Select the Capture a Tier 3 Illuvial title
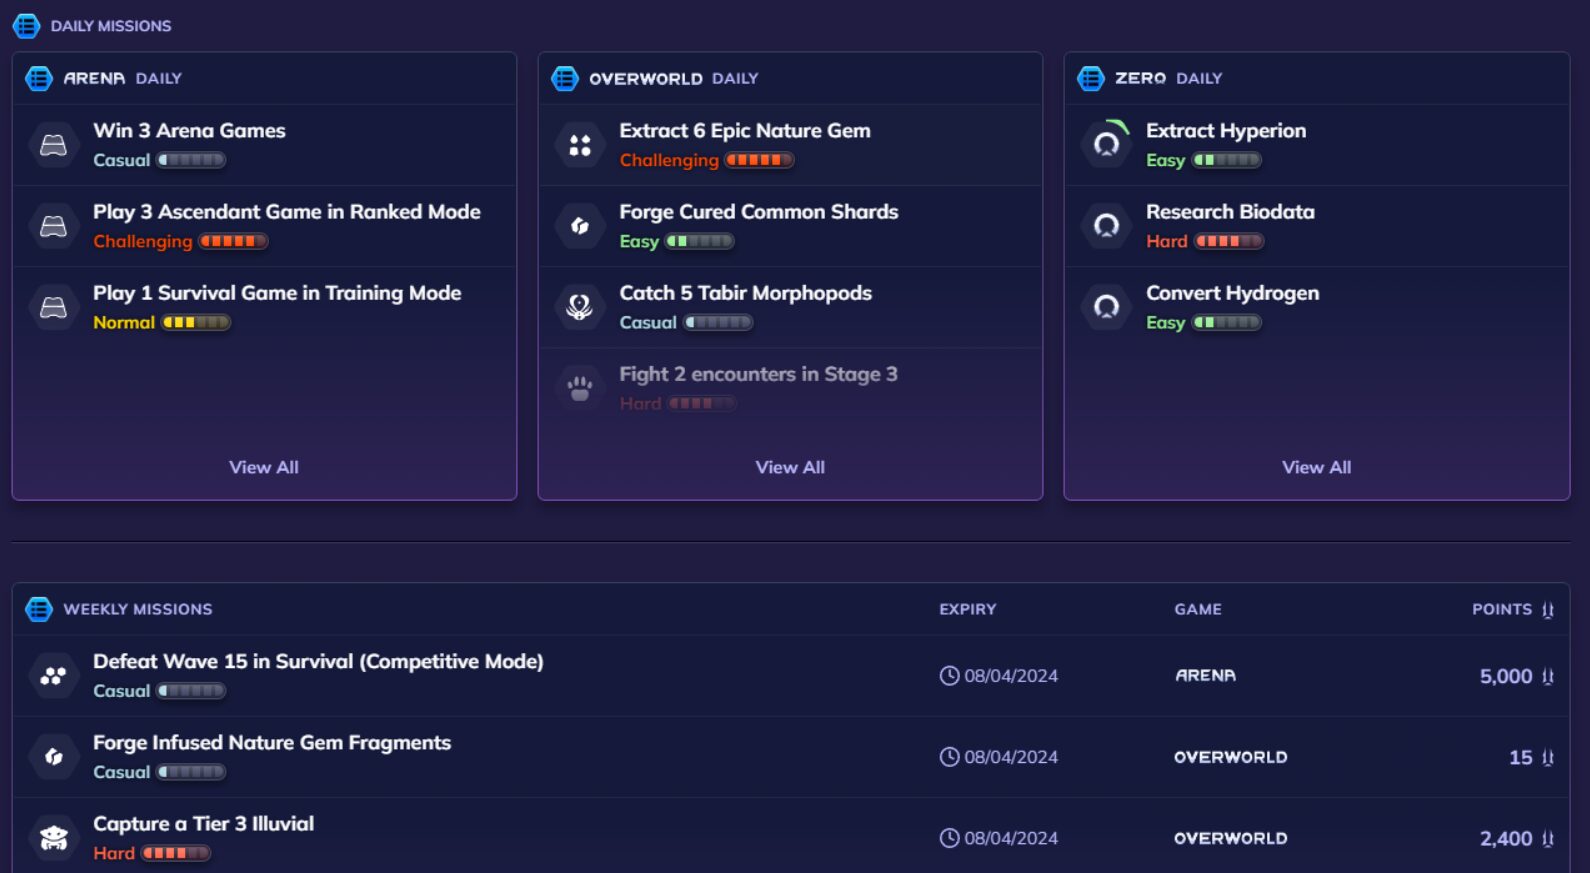The height and width of the screenshot is (873, 1590). pyautogui.click(x=203, y=824)
